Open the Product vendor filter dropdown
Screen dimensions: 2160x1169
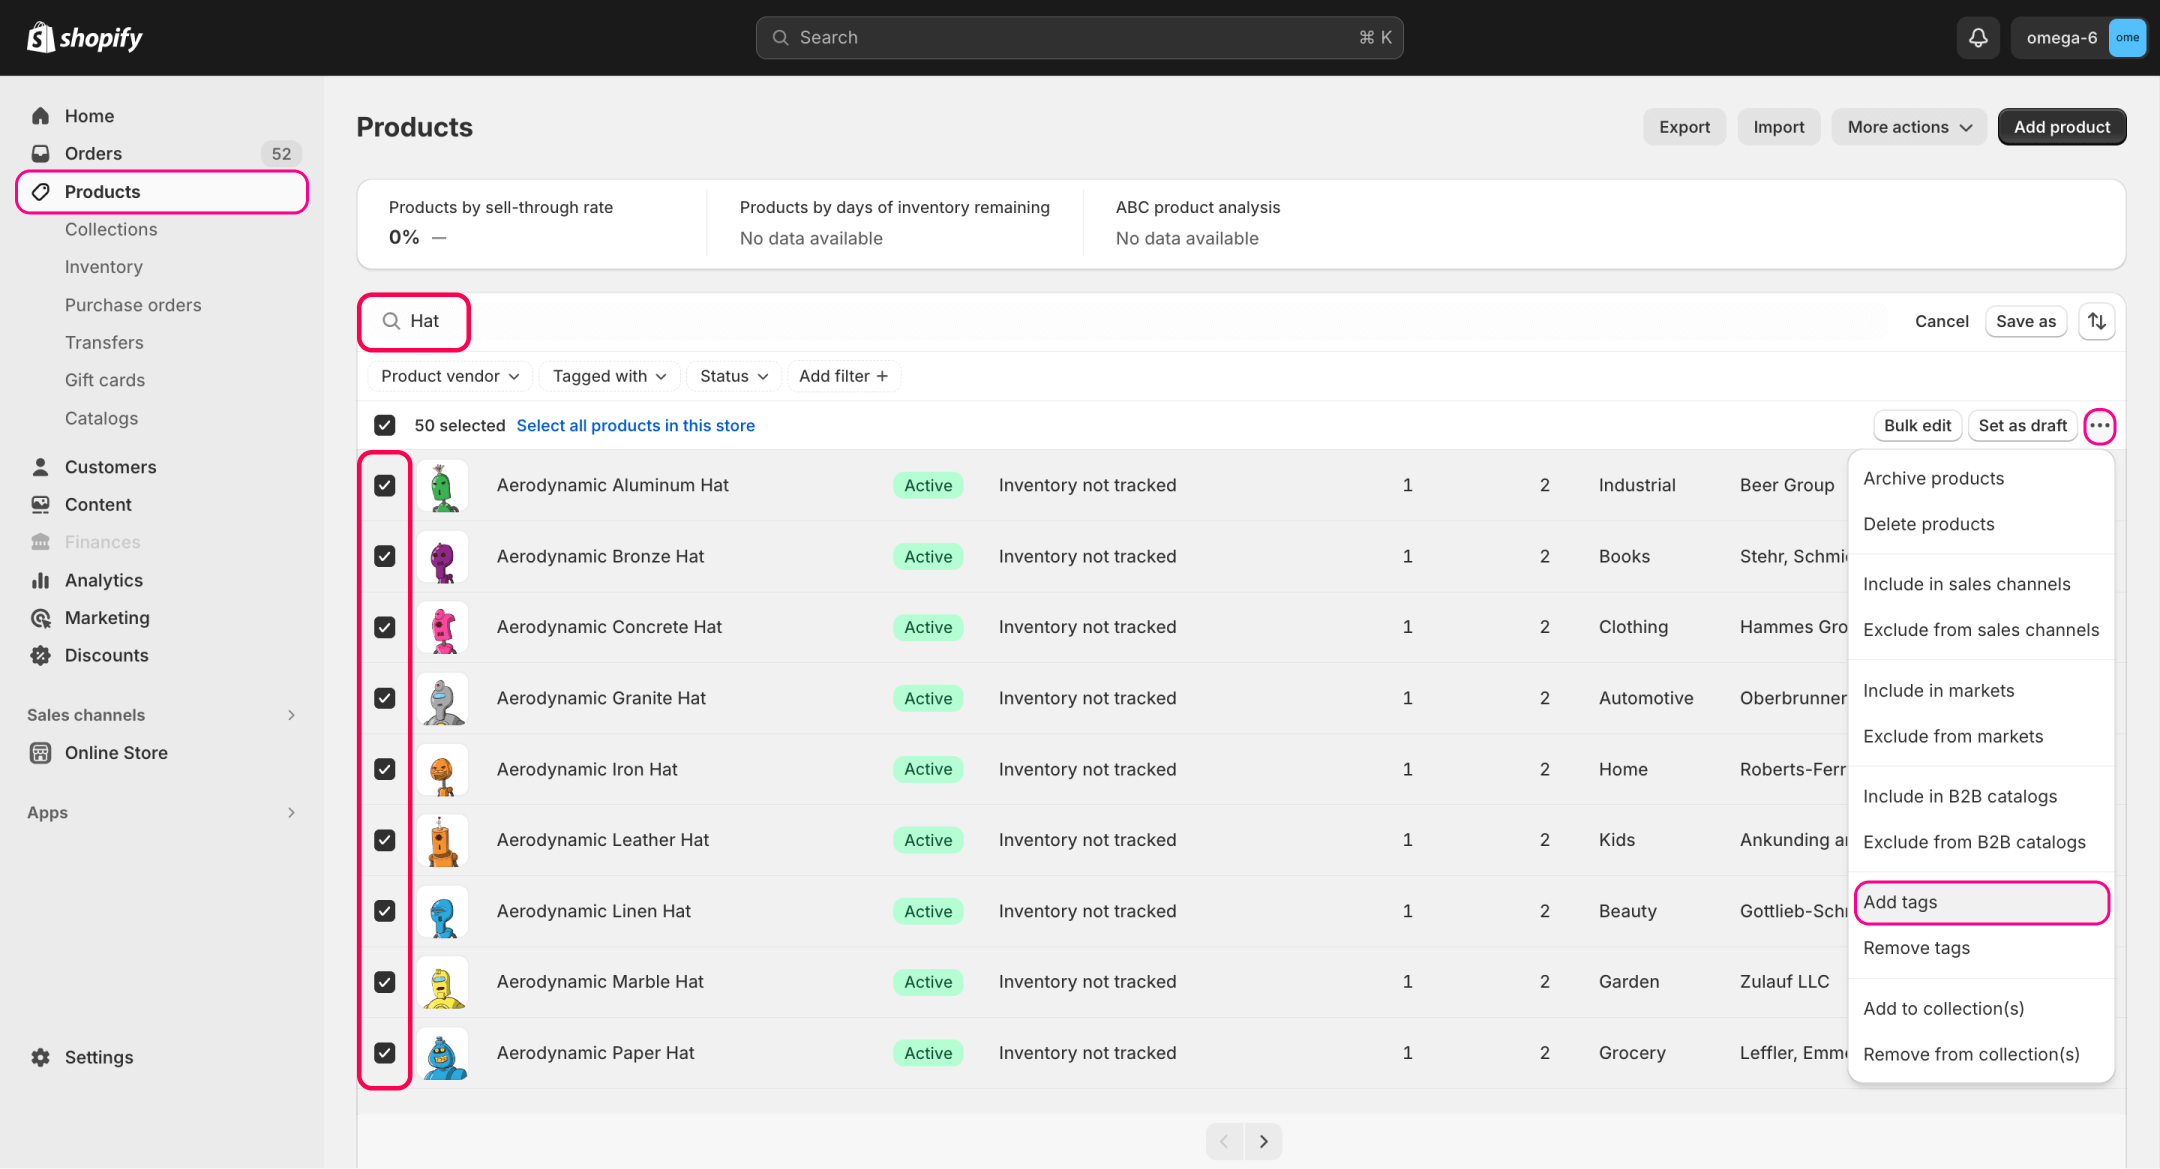tap(450, 376)
